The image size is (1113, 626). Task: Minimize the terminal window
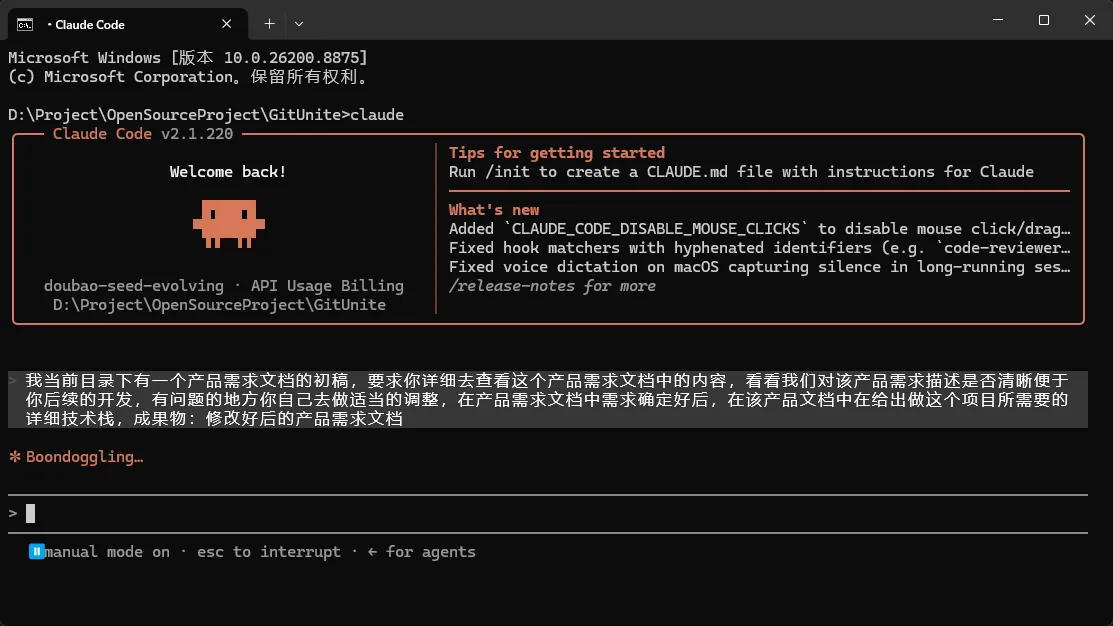pos(998,20)
